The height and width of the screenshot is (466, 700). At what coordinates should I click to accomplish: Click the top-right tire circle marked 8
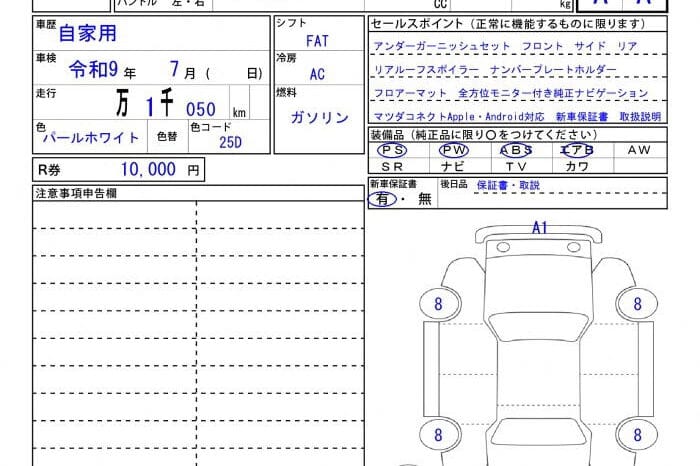pos(637,304)
